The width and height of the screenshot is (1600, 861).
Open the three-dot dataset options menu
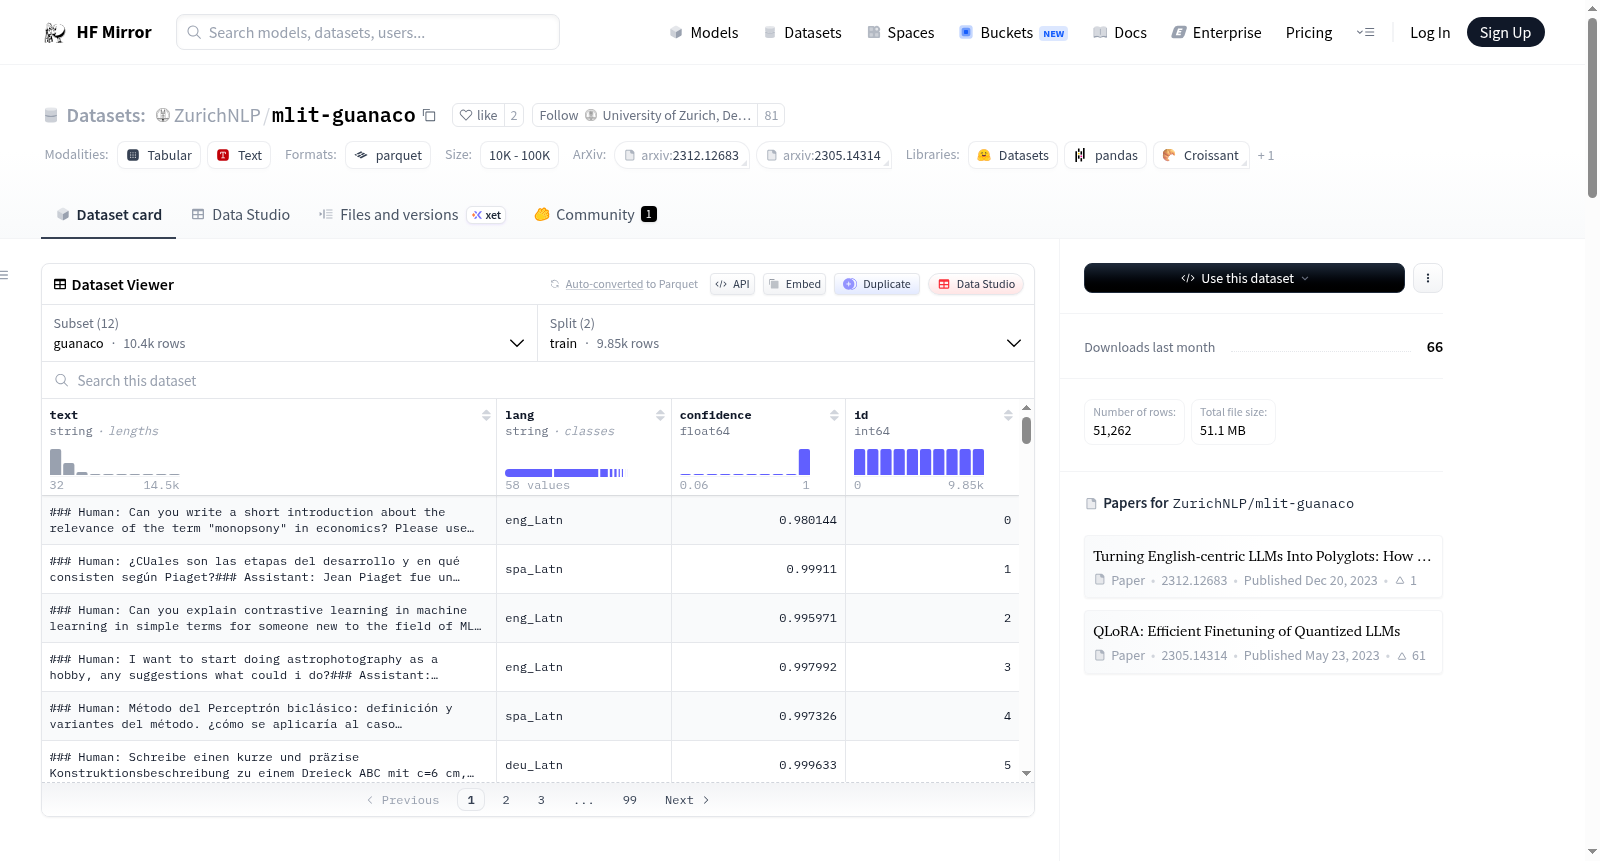(x=1428, y=278)
